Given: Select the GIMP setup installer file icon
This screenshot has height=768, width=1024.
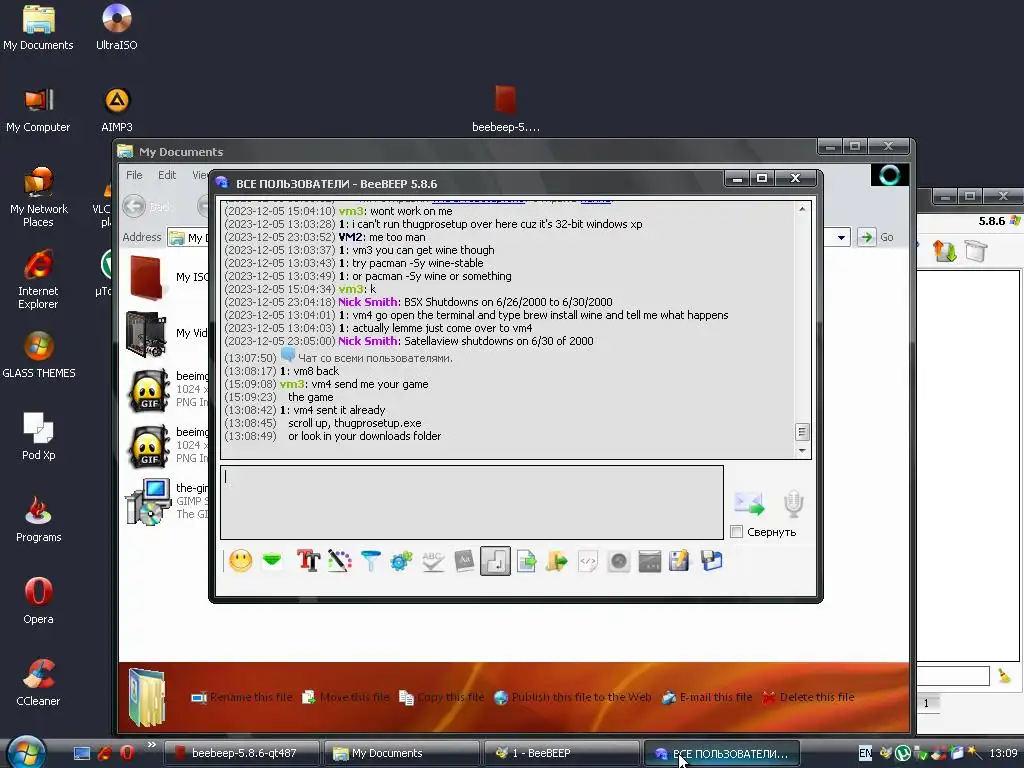Looking at the screenshot, I should (x=147, y=502).
